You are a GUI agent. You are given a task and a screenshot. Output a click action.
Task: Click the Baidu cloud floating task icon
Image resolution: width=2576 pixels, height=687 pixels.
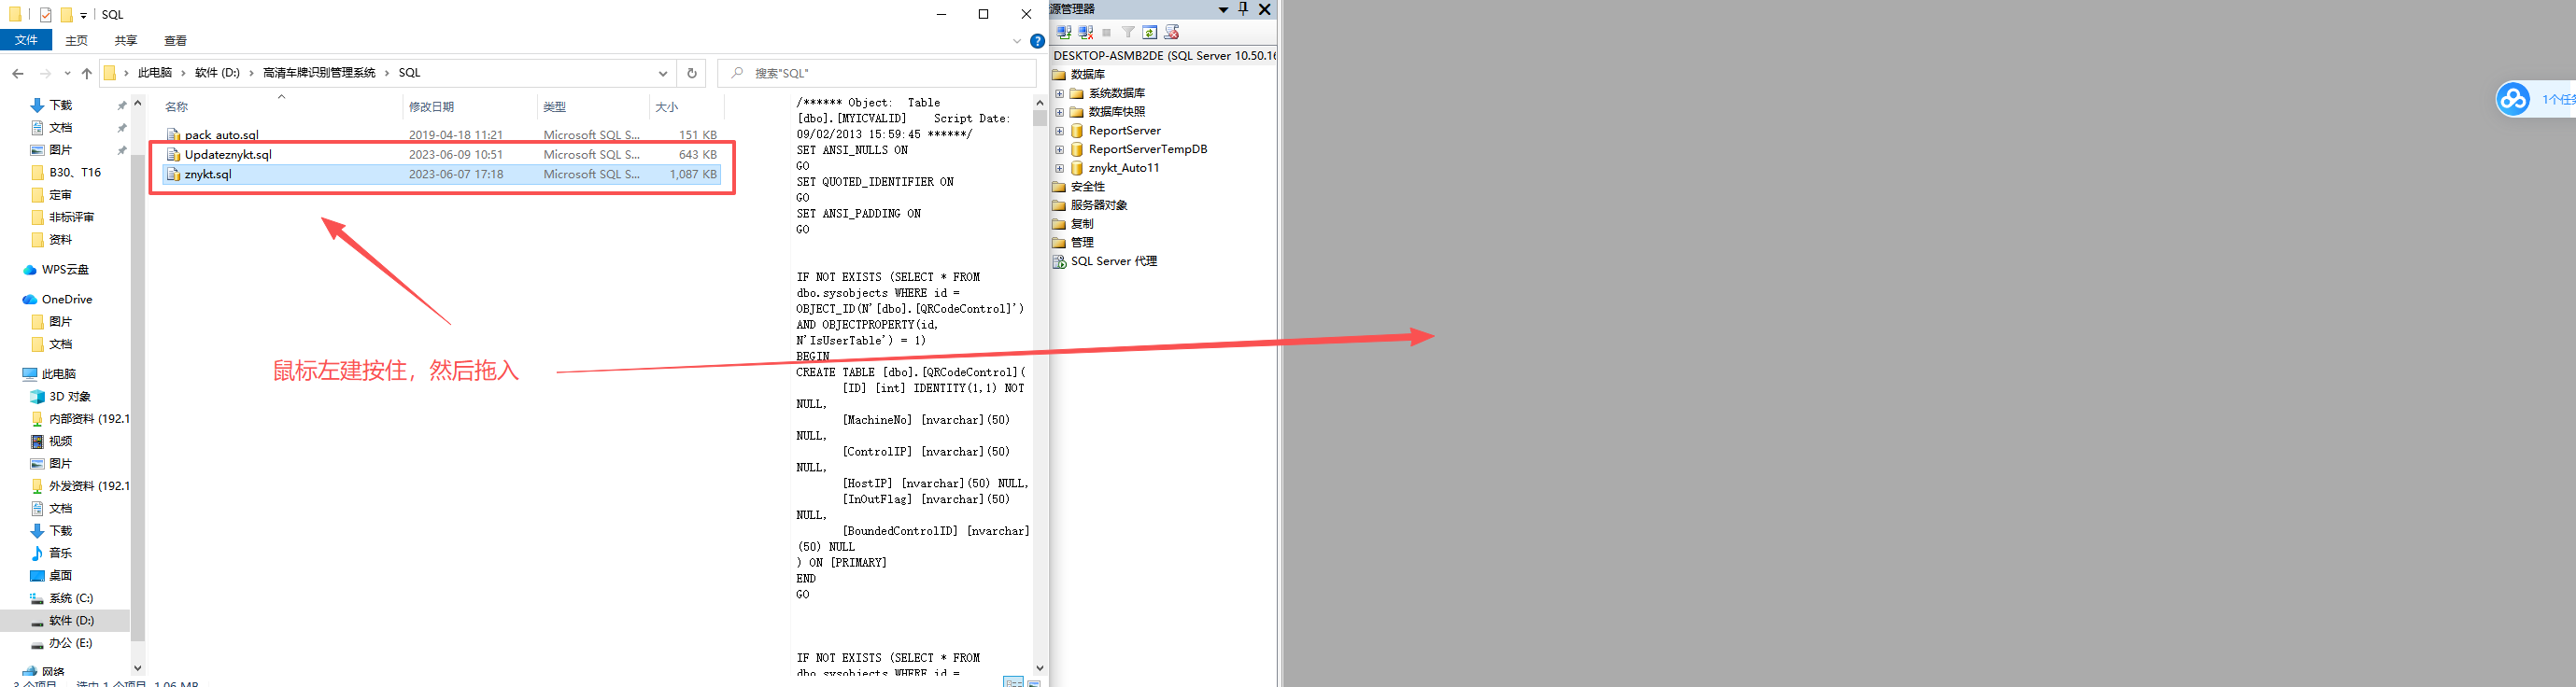point(2513,99)
